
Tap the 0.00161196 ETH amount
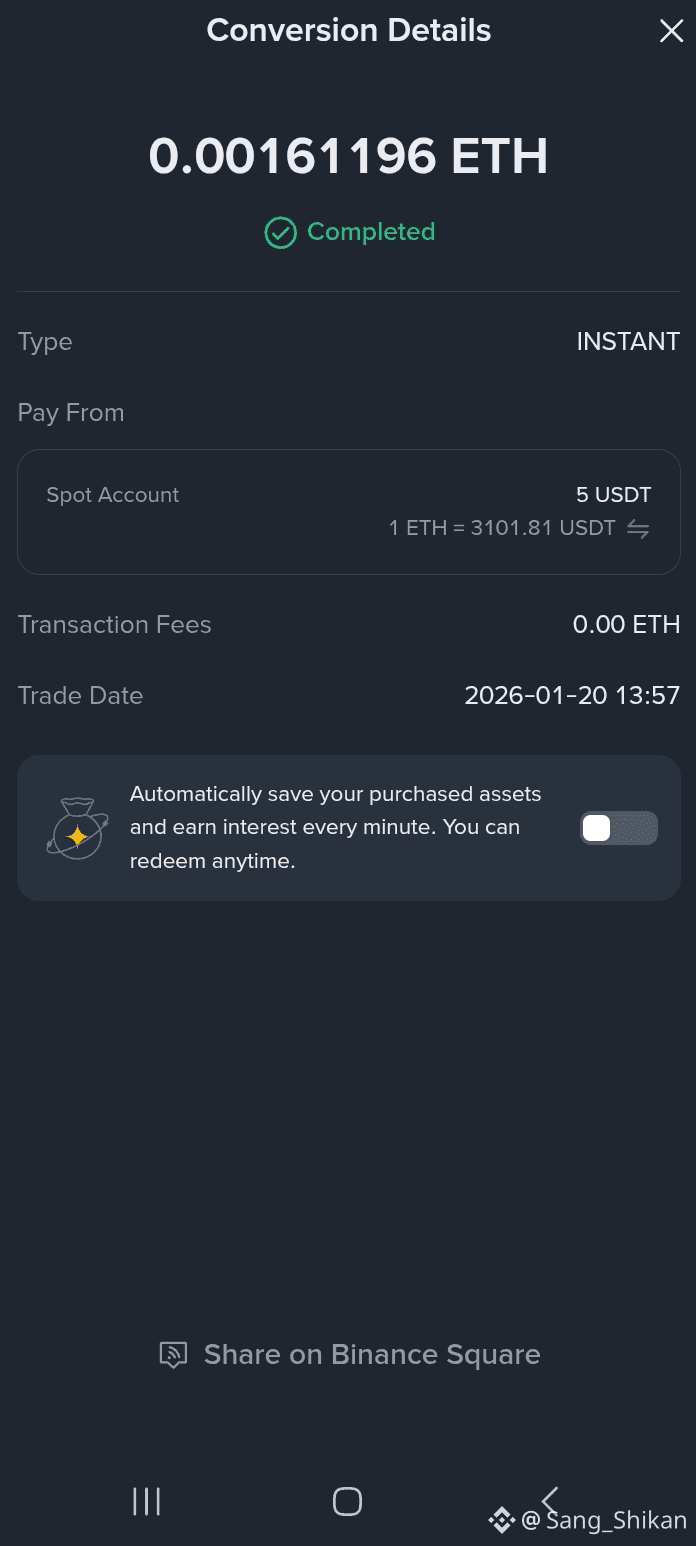(348, 157)
